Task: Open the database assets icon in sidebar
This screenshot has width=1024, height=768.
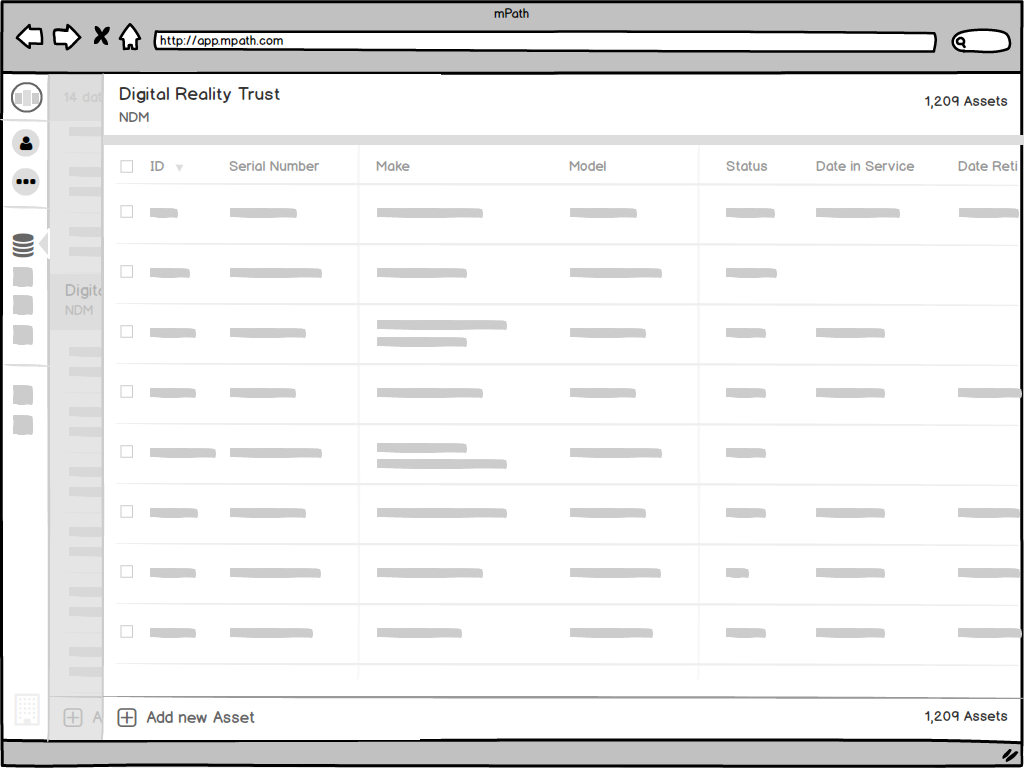Action: point(25,245)
